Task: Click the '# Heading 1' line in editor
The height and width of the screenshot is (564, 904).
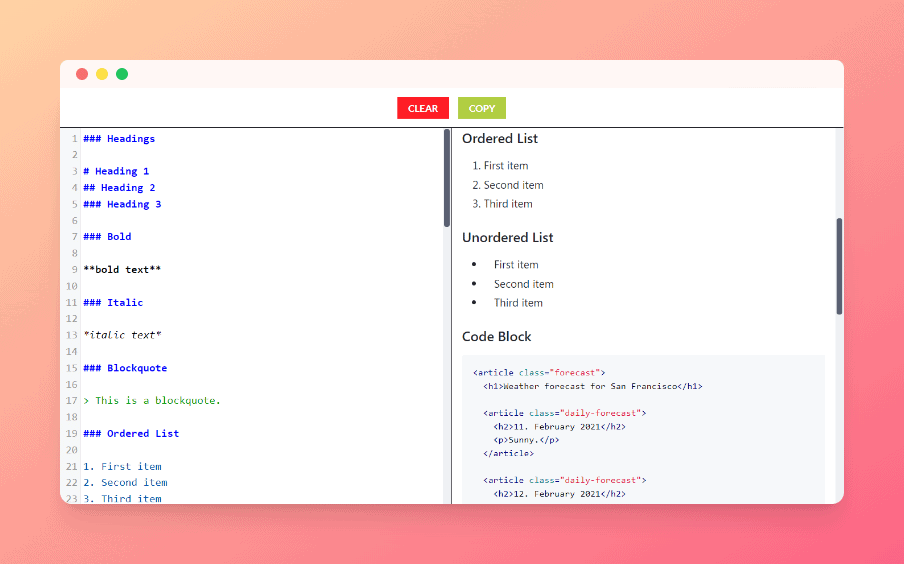Action: click(x=116, y=171)
